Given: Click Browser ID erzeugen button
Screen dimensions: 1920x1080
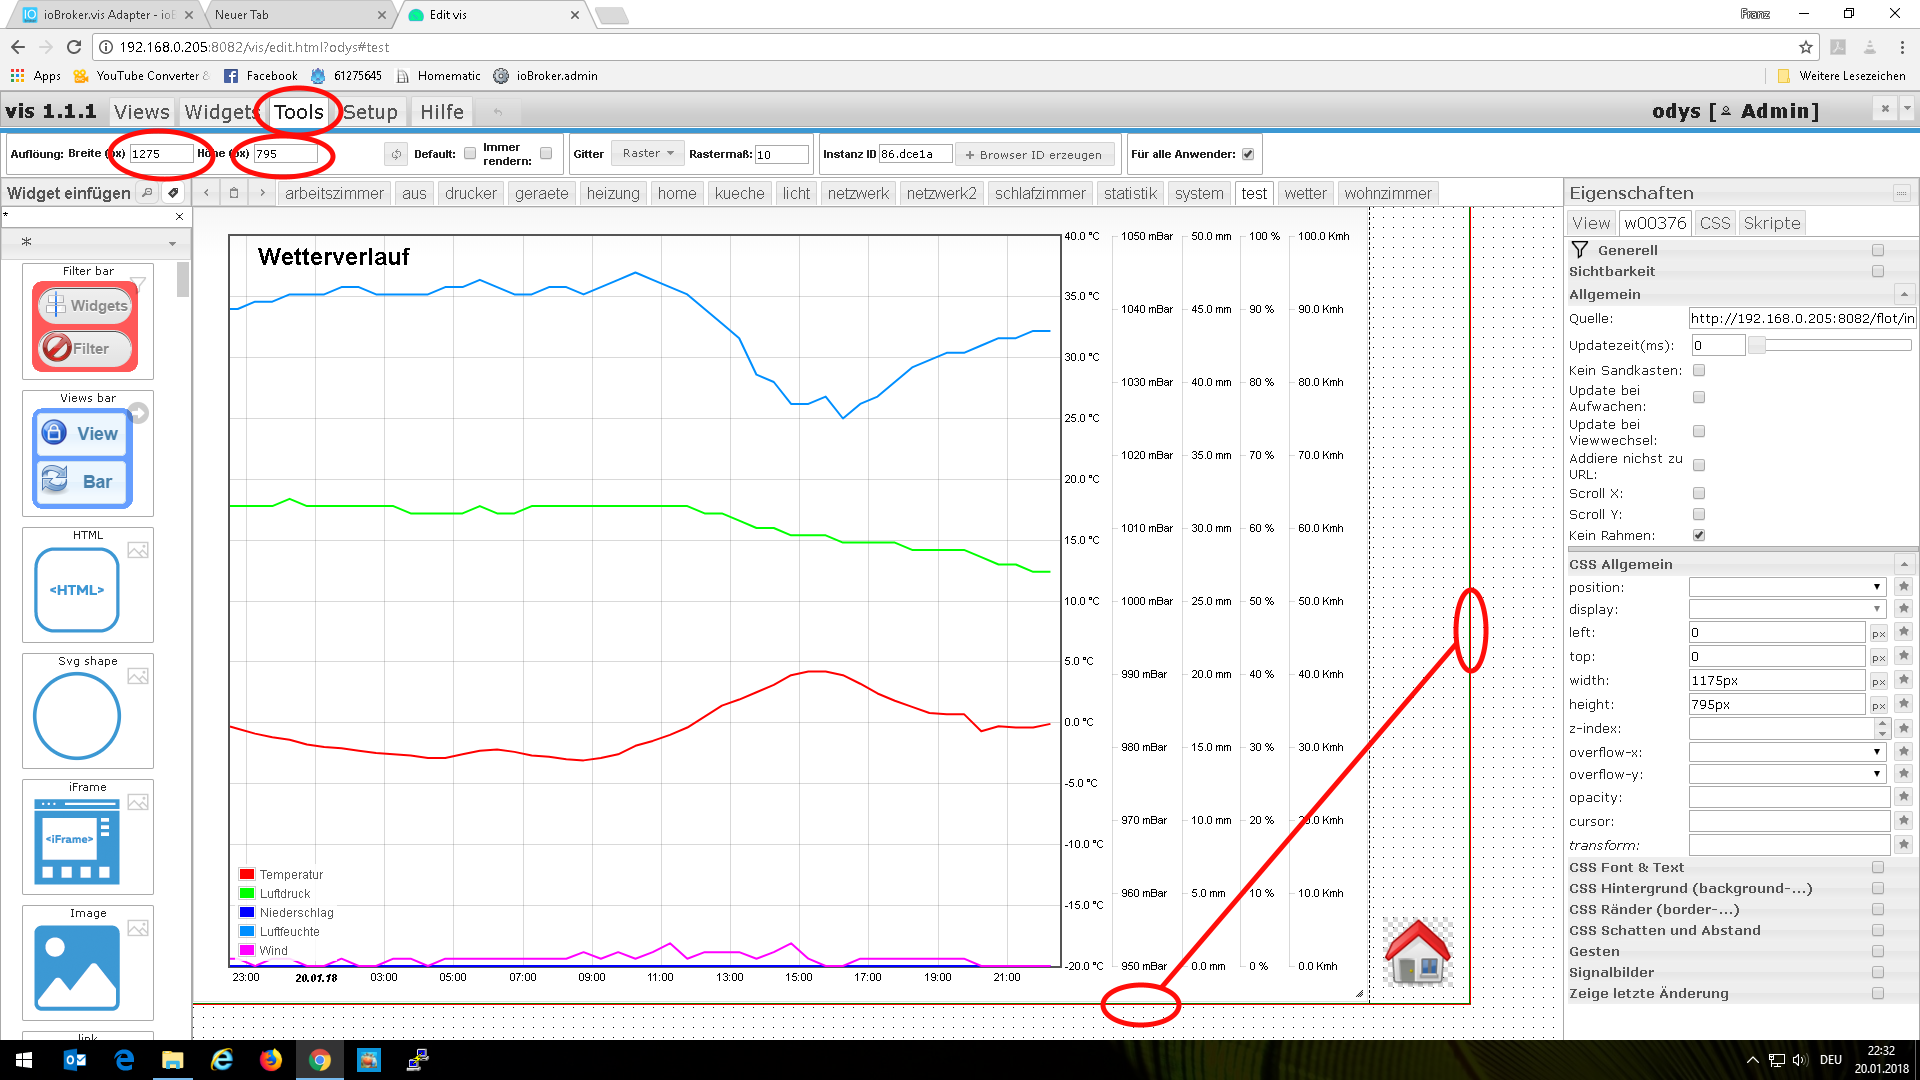Looking at the screenshot, I should point(1034,155).
